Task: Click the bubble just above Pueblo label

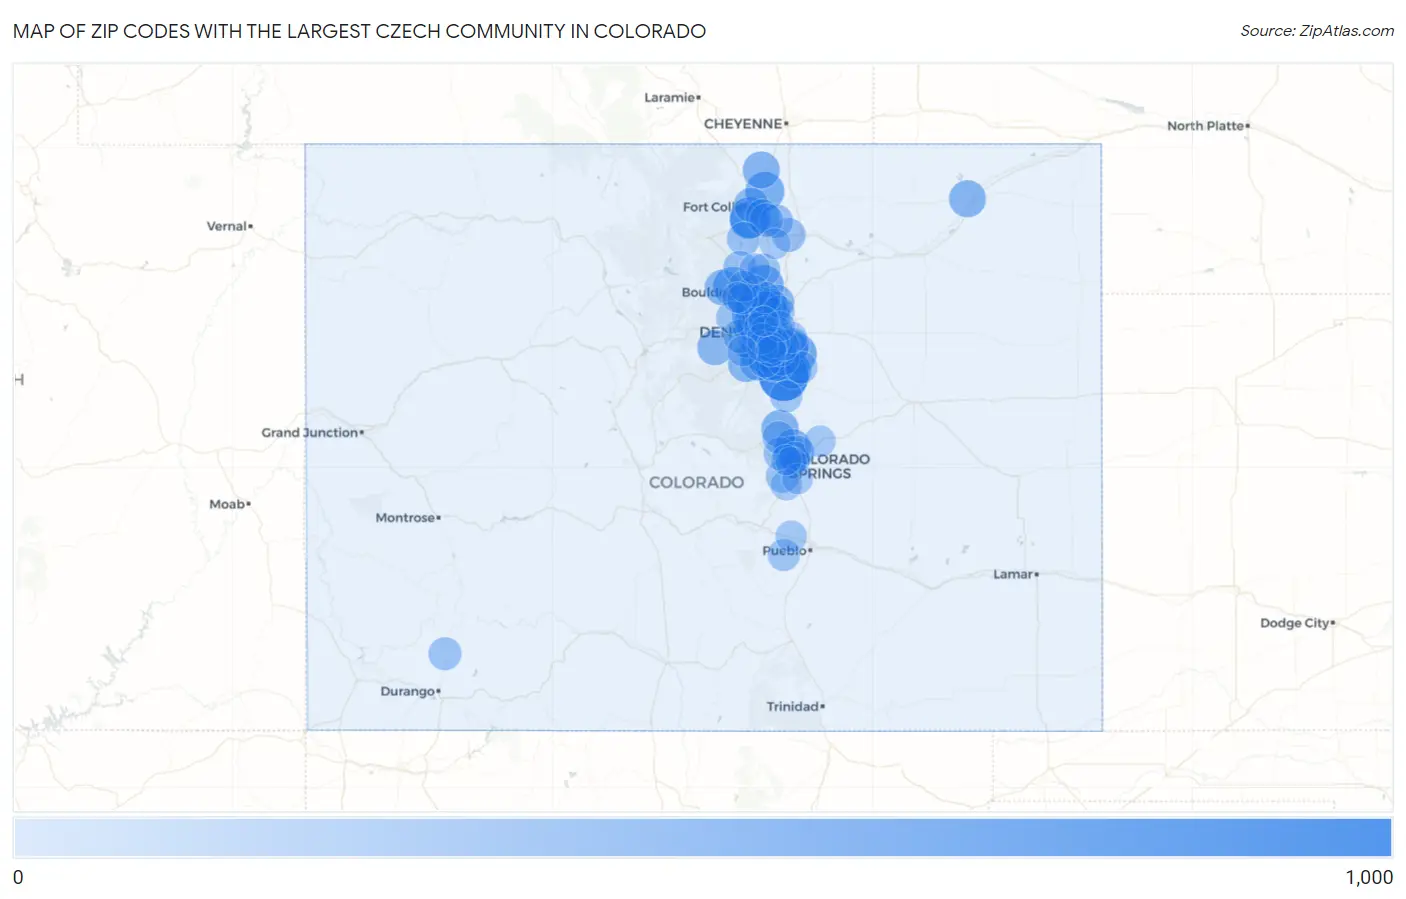Action: click(x=791, y=537)
